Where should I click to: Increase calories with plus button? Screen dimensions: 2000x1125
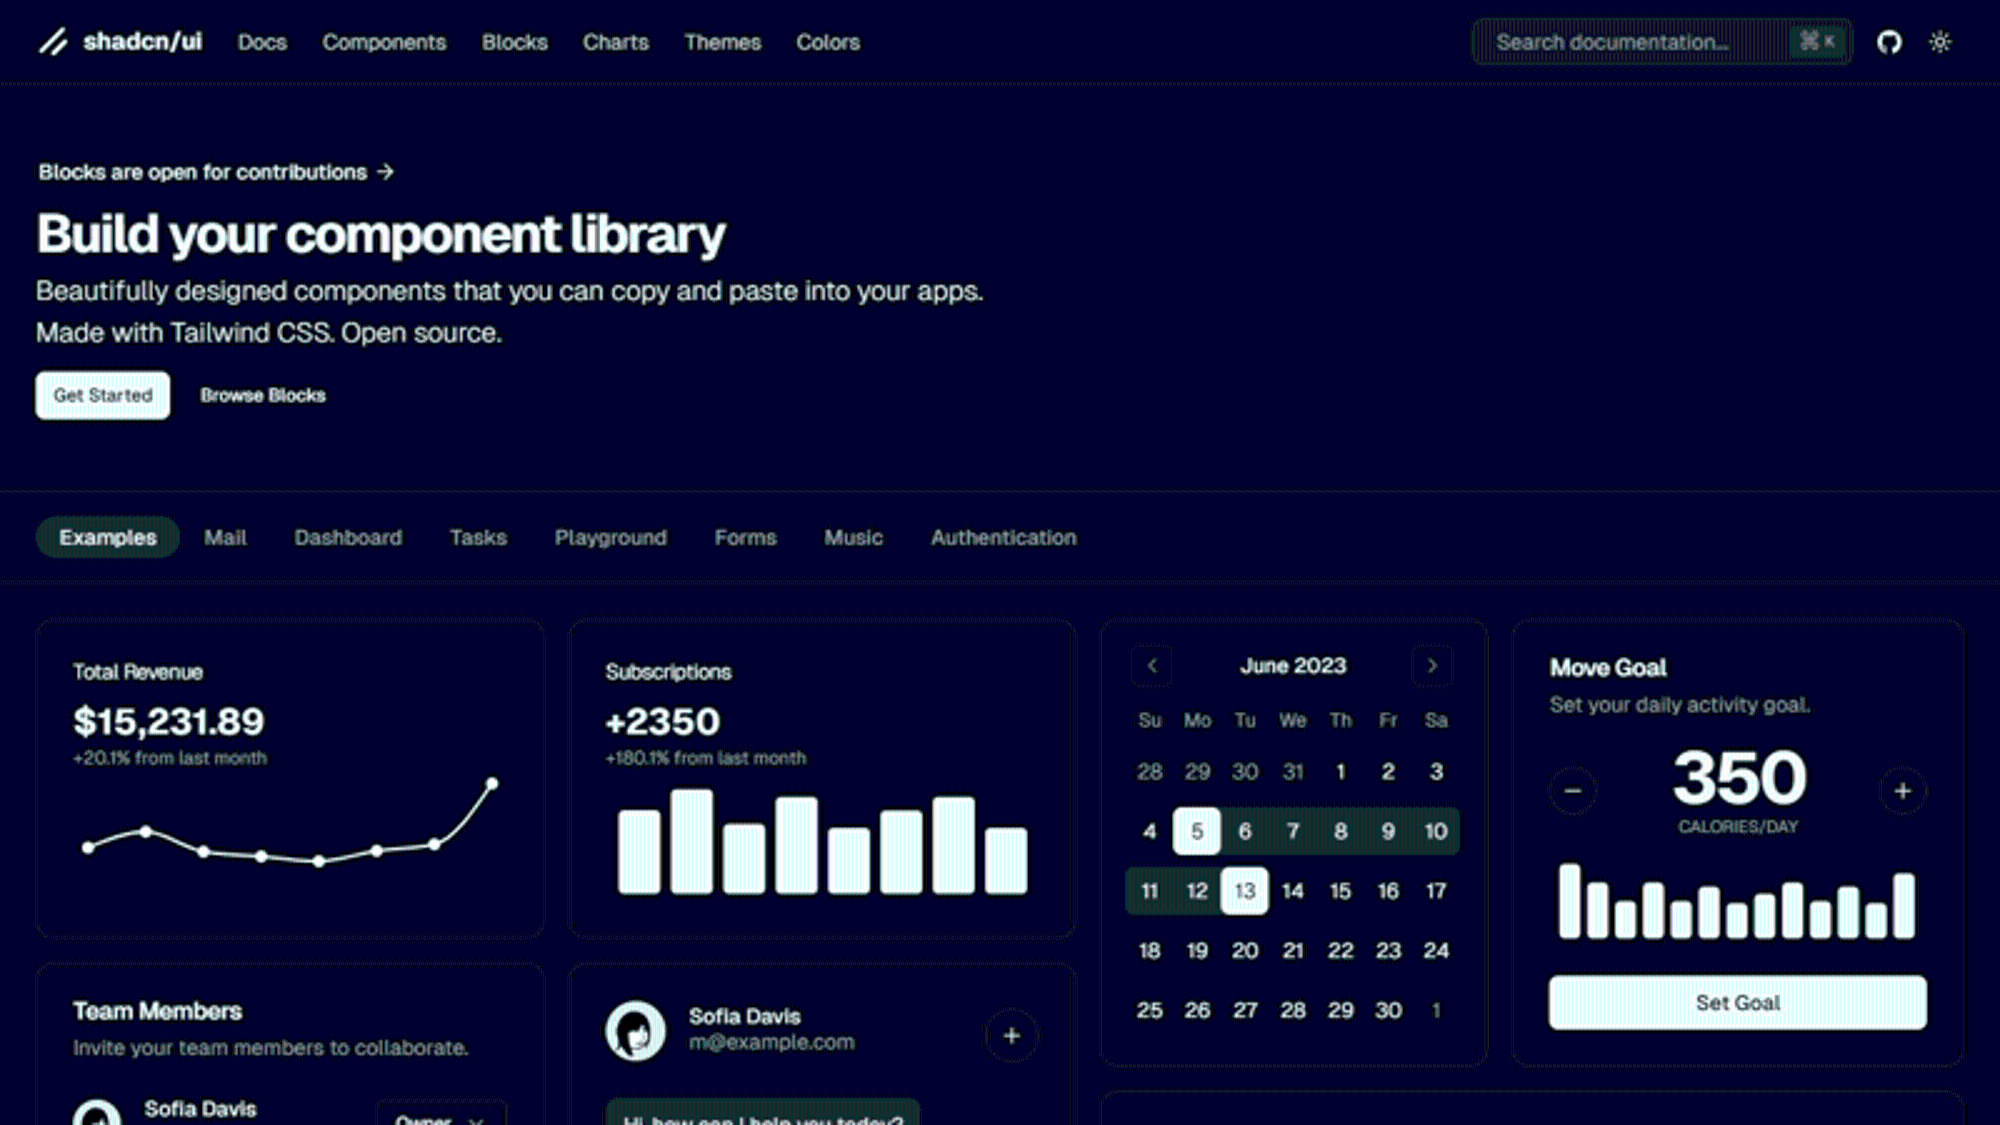click(x=1902, y=791)
